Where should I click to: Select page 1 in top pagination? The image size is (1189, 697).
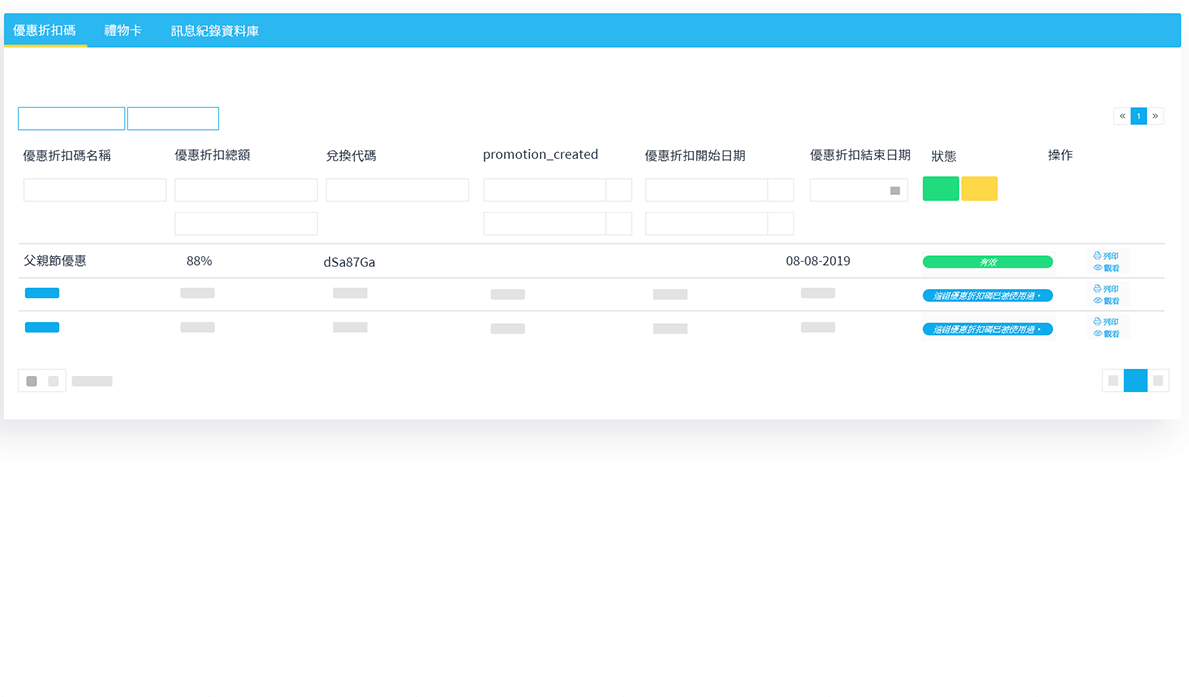click(x=1138, y=116)
